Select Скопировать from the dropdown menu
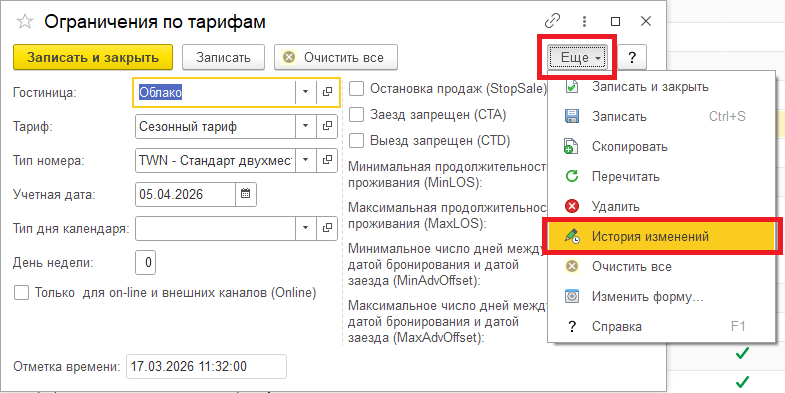This screenshot has height=393, width=785. (662, 147)
